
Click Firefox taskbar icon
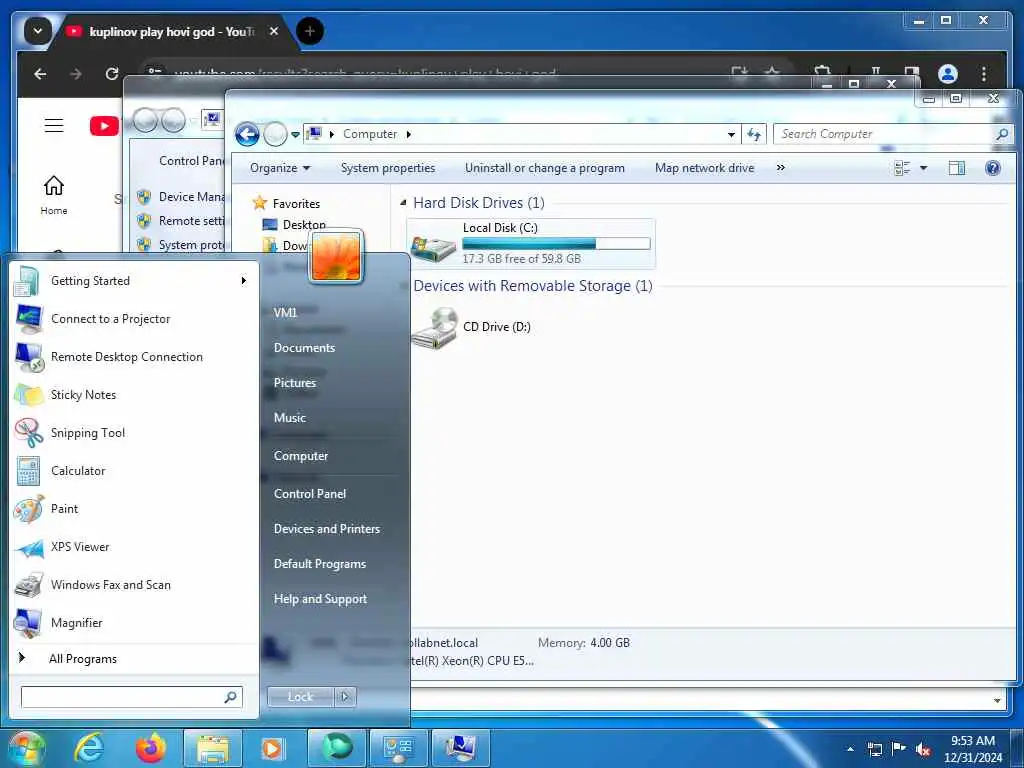tap(150, 748)
